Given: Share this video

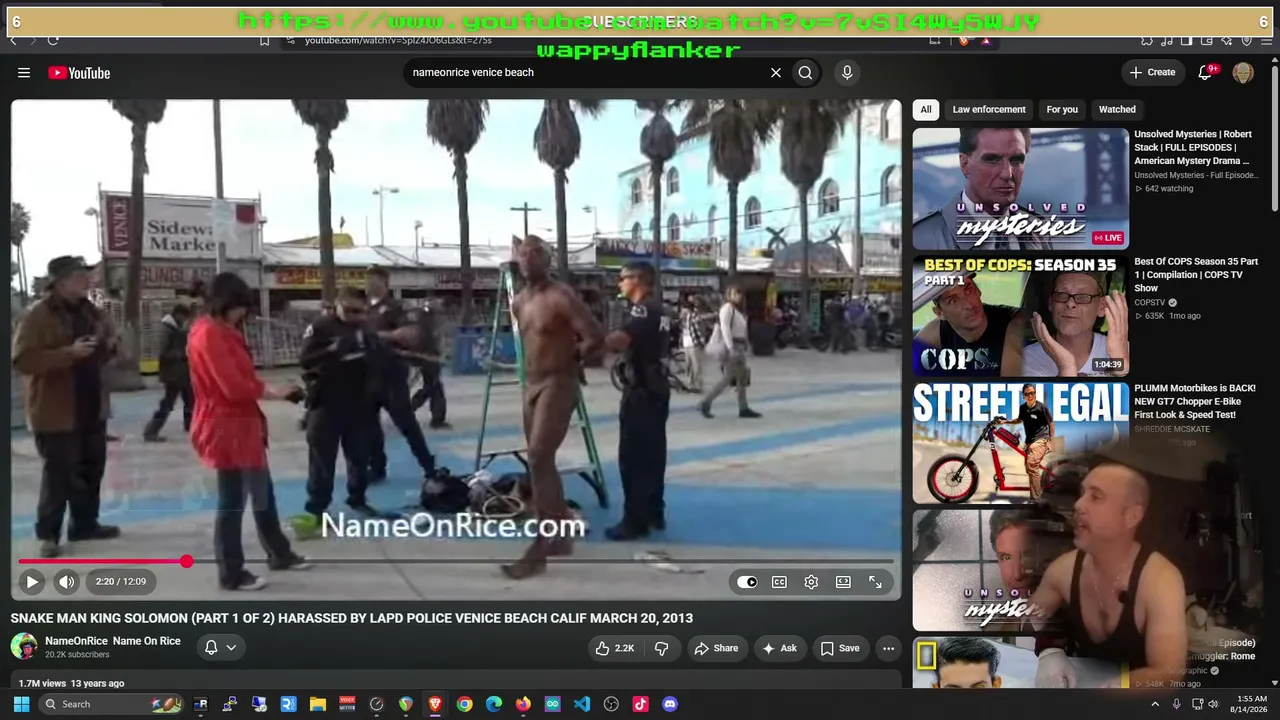Looking at the screenshot, I should (716, 648).
